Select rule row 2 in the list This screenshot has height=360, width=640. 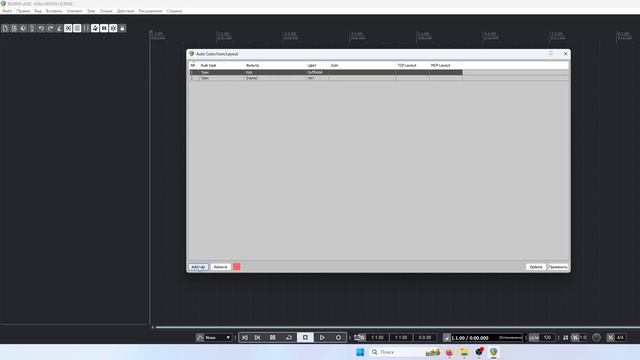click(326, 78)
